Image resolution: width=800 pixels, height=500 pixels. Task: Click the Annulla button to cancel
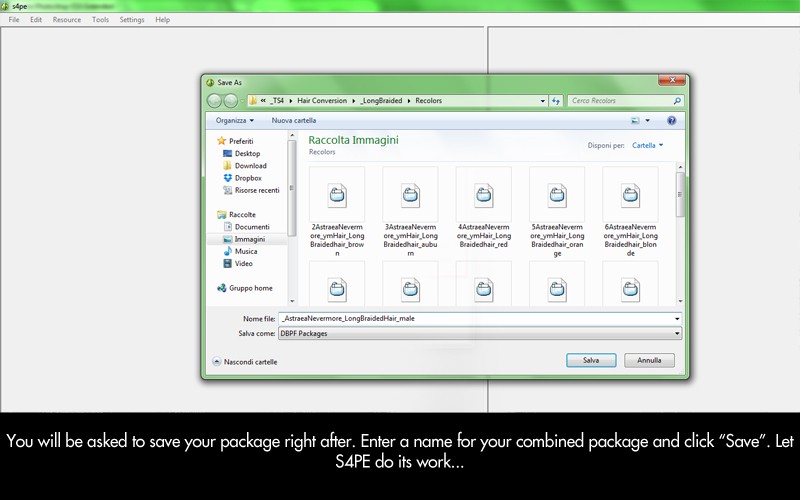click(649, 360)
